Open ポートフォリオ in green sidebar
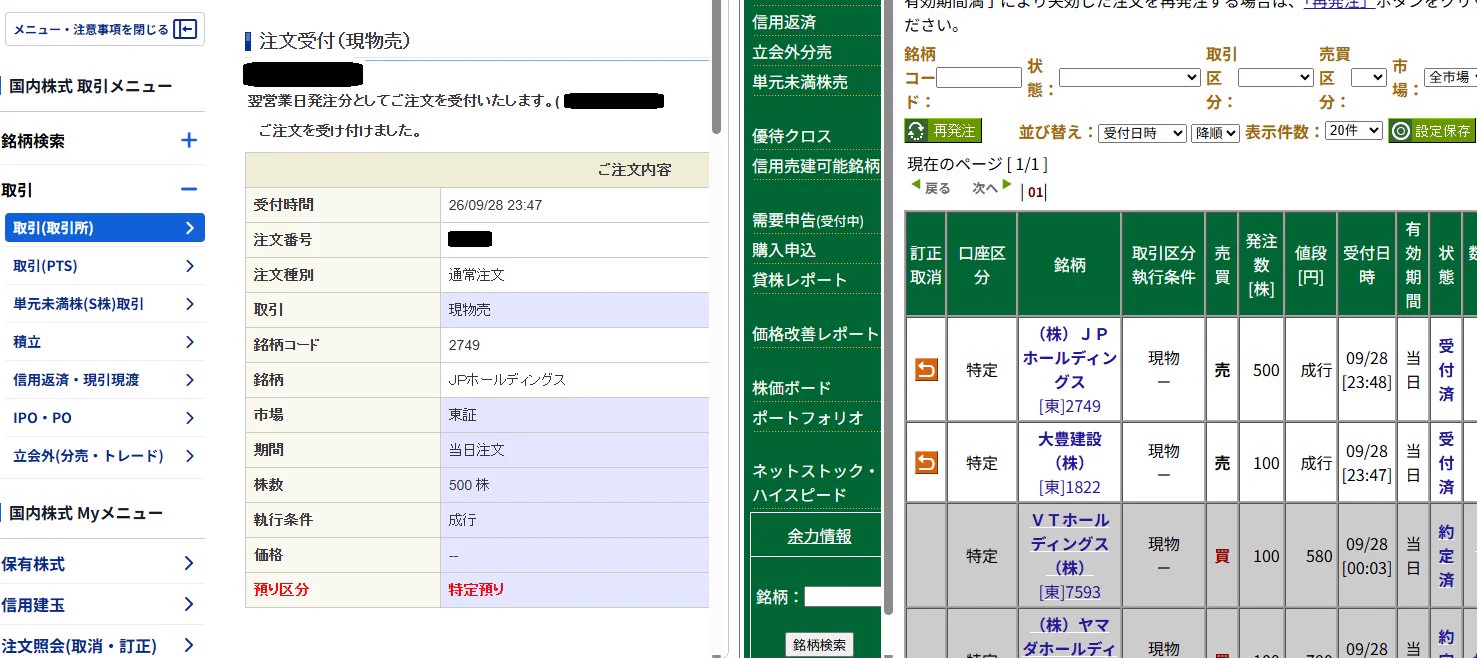Image resolution: width=1477 pixels, height=658 pixels. coord(808,418)
